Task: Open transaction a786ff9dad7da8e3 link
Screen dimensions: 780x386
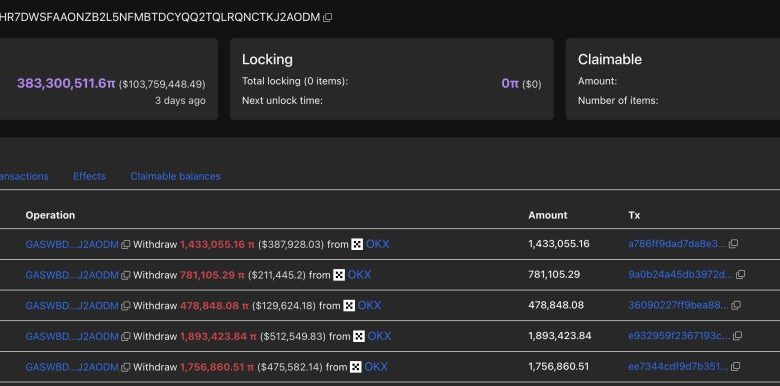Action: (x=677, y=244)
